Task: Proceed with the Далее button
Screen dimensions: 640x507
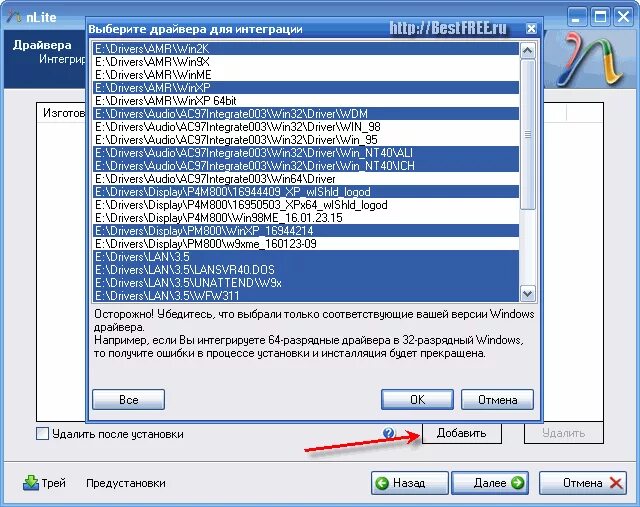Action: 490,483
